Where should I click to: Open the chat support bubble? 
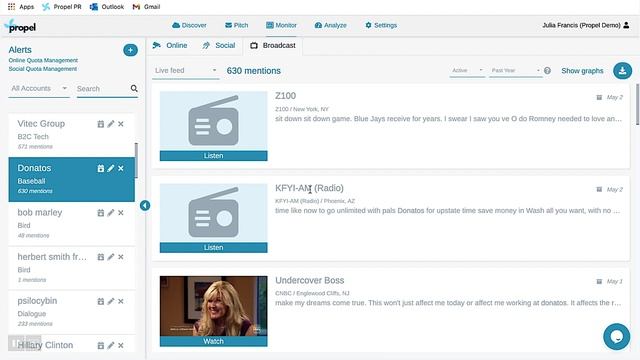coord(616,336)
